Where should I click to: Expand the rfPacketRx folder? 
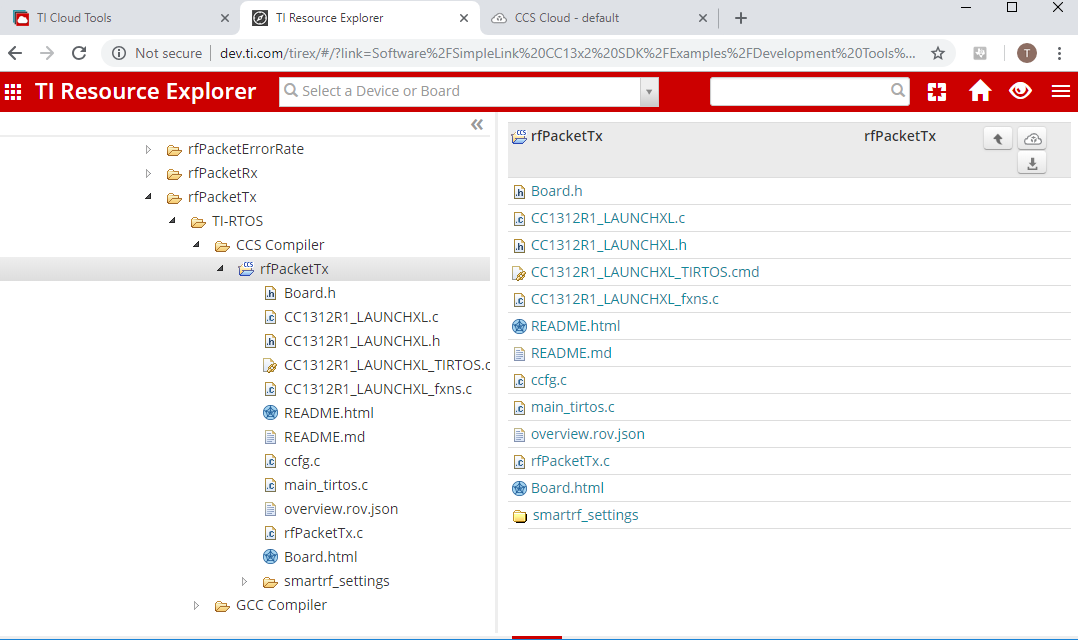point(148,173)
